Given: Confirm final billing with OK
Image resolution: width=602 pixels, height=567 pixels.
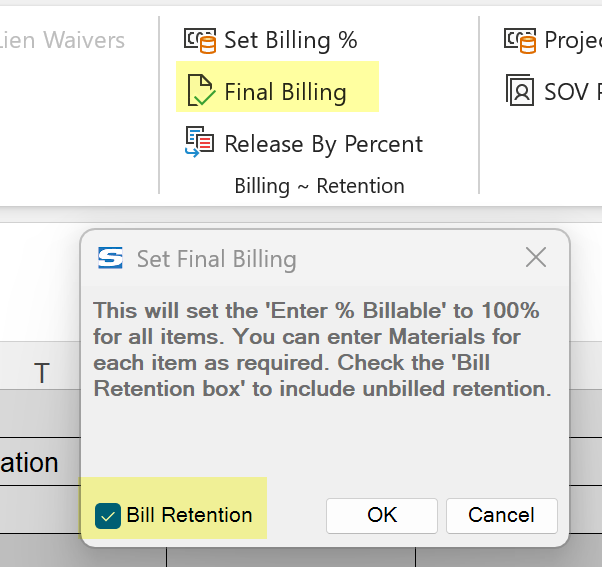Looking at the screenshot, I should (382, 516).
